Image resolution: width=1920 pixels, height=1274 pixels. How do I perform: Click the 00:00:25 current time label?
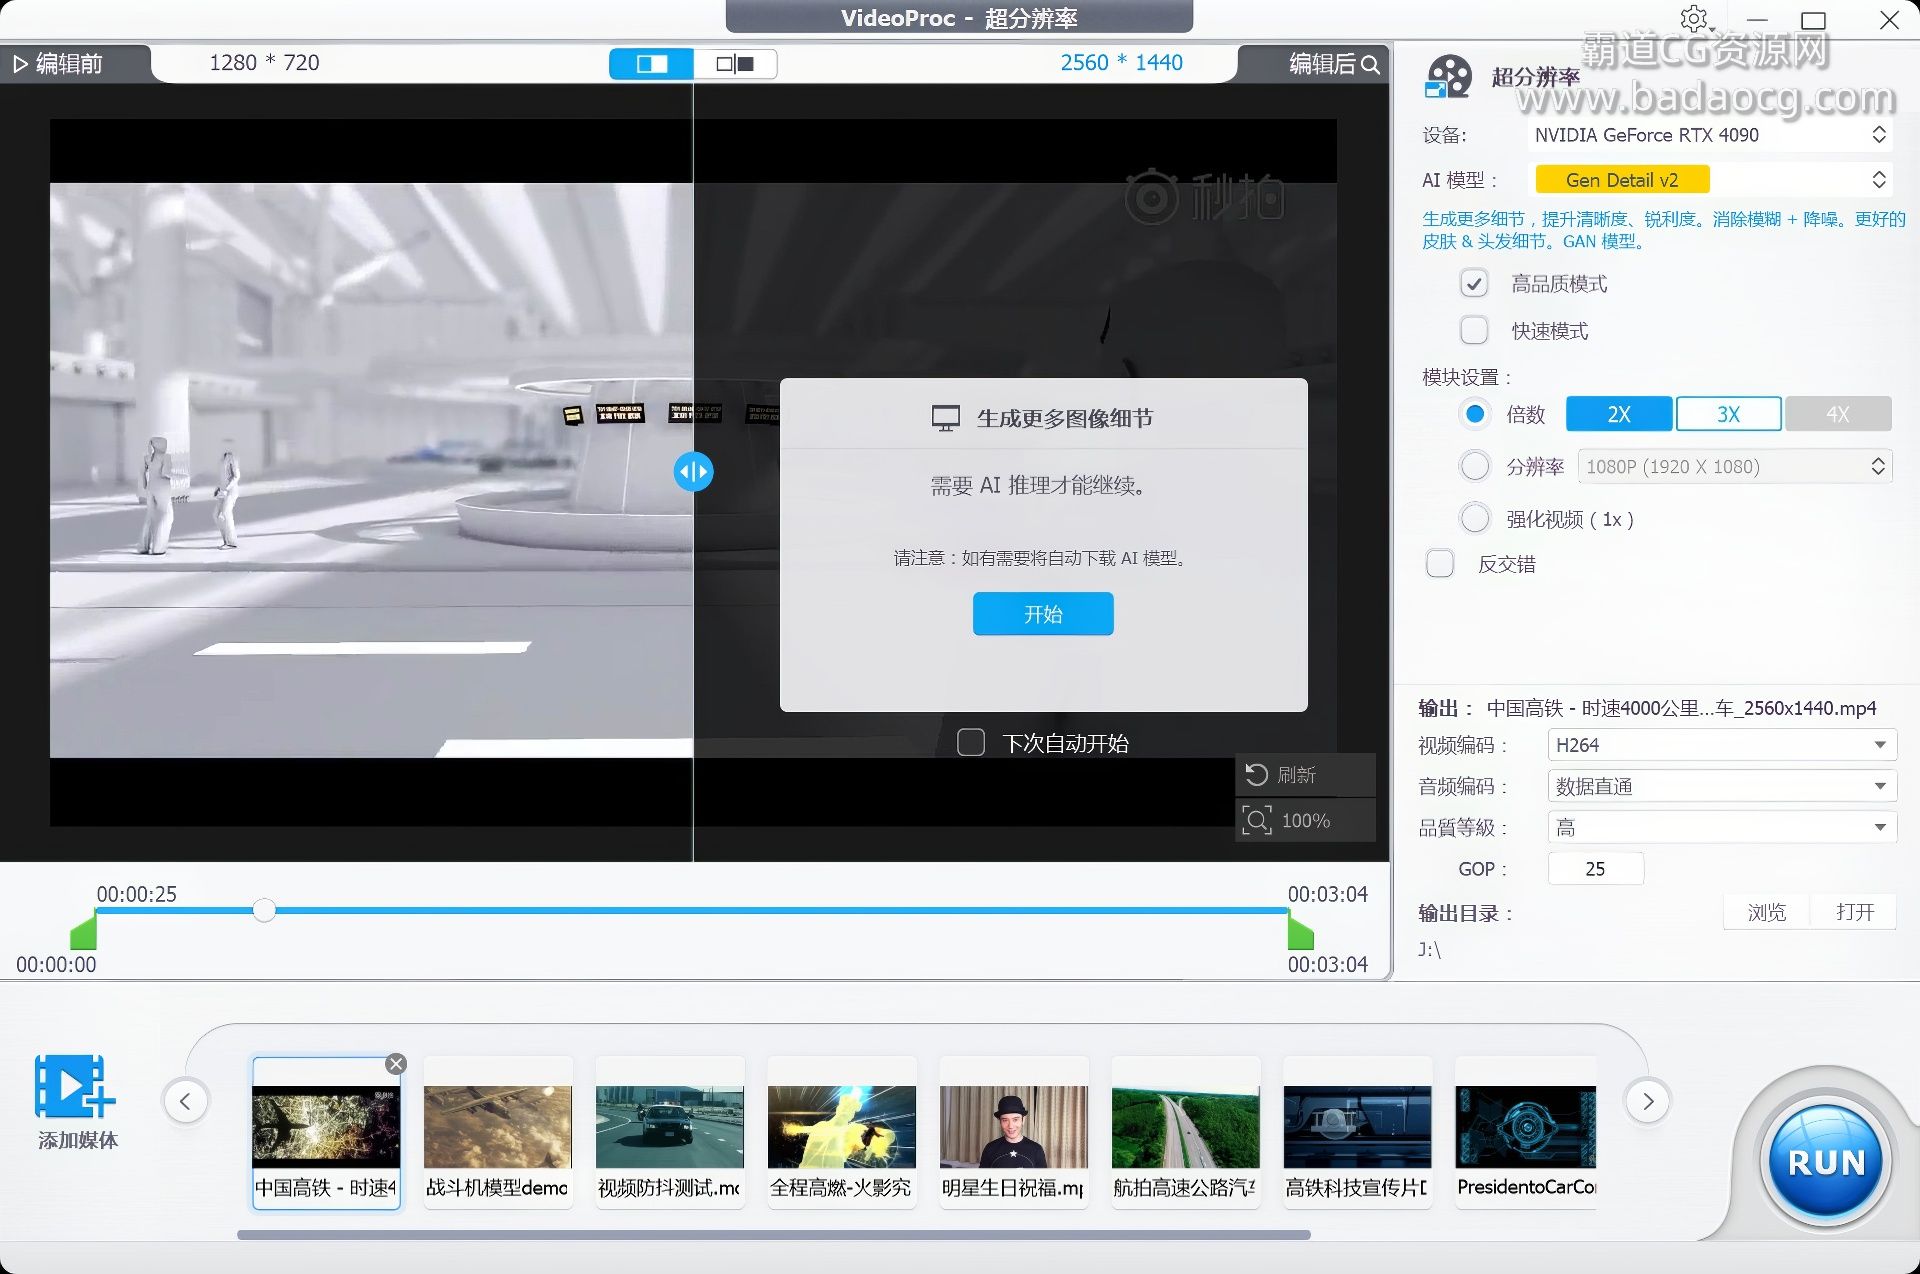tap(136, 894)
